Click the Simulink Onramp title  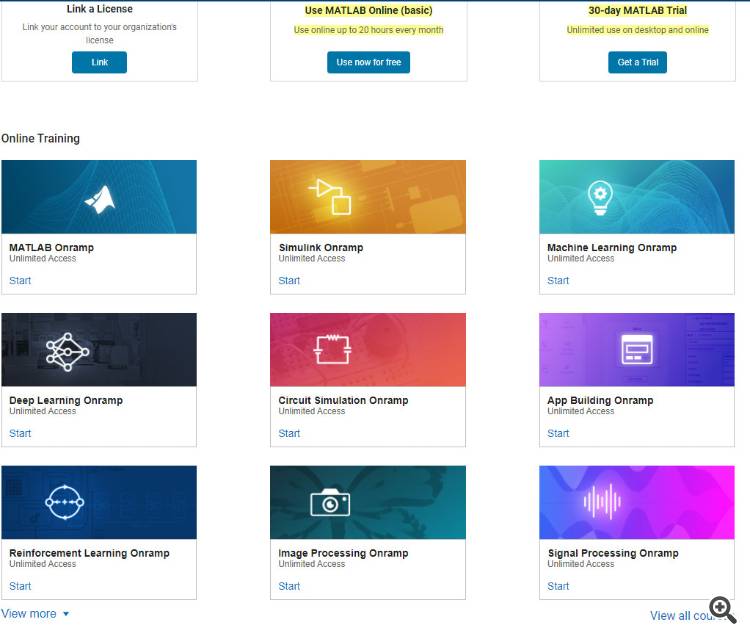[x=321, y=247]
